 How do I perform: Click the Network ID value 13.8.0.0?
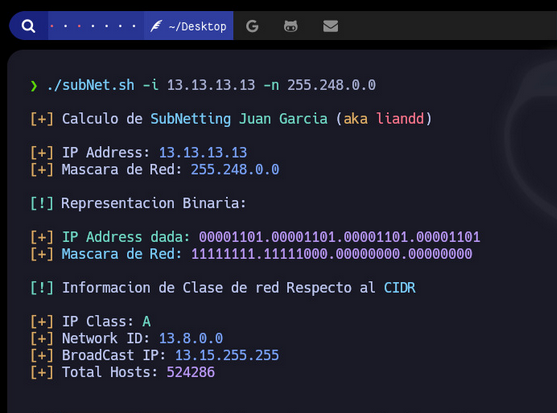coord(191,338)
